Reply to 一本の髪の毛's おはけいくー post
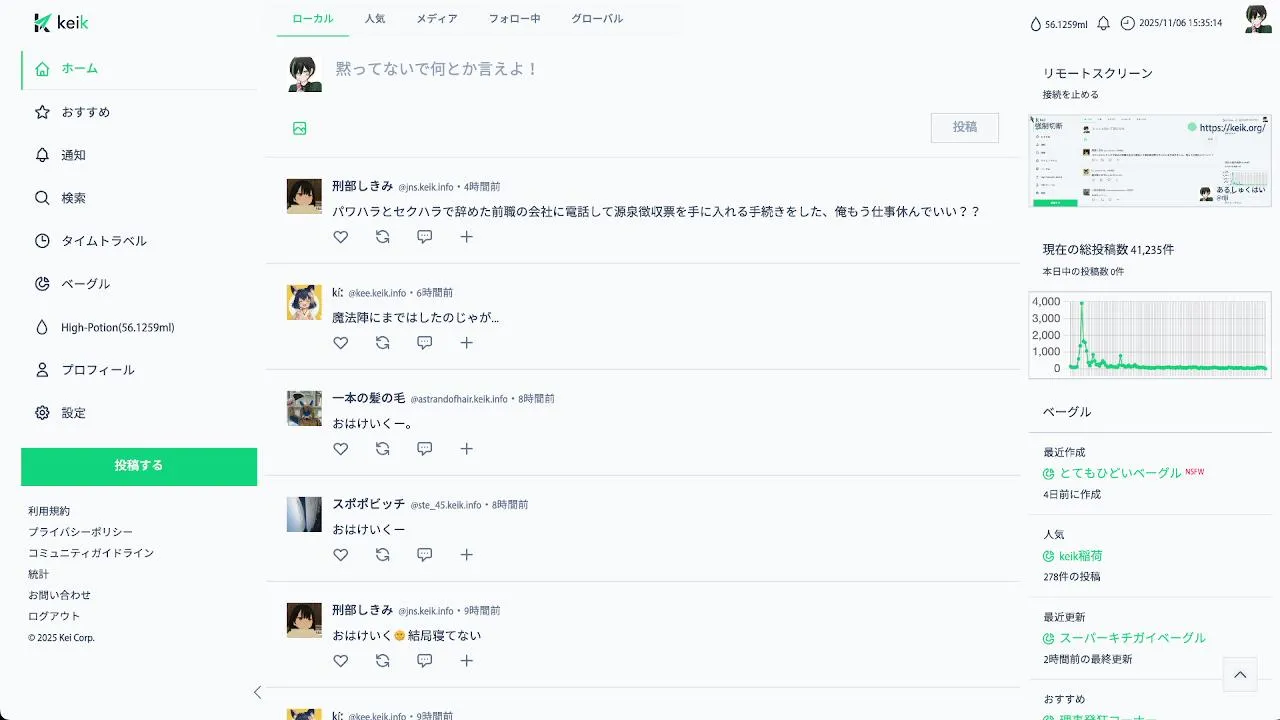1280x720 pixels. pyautogui.click(x=424, y=449)
